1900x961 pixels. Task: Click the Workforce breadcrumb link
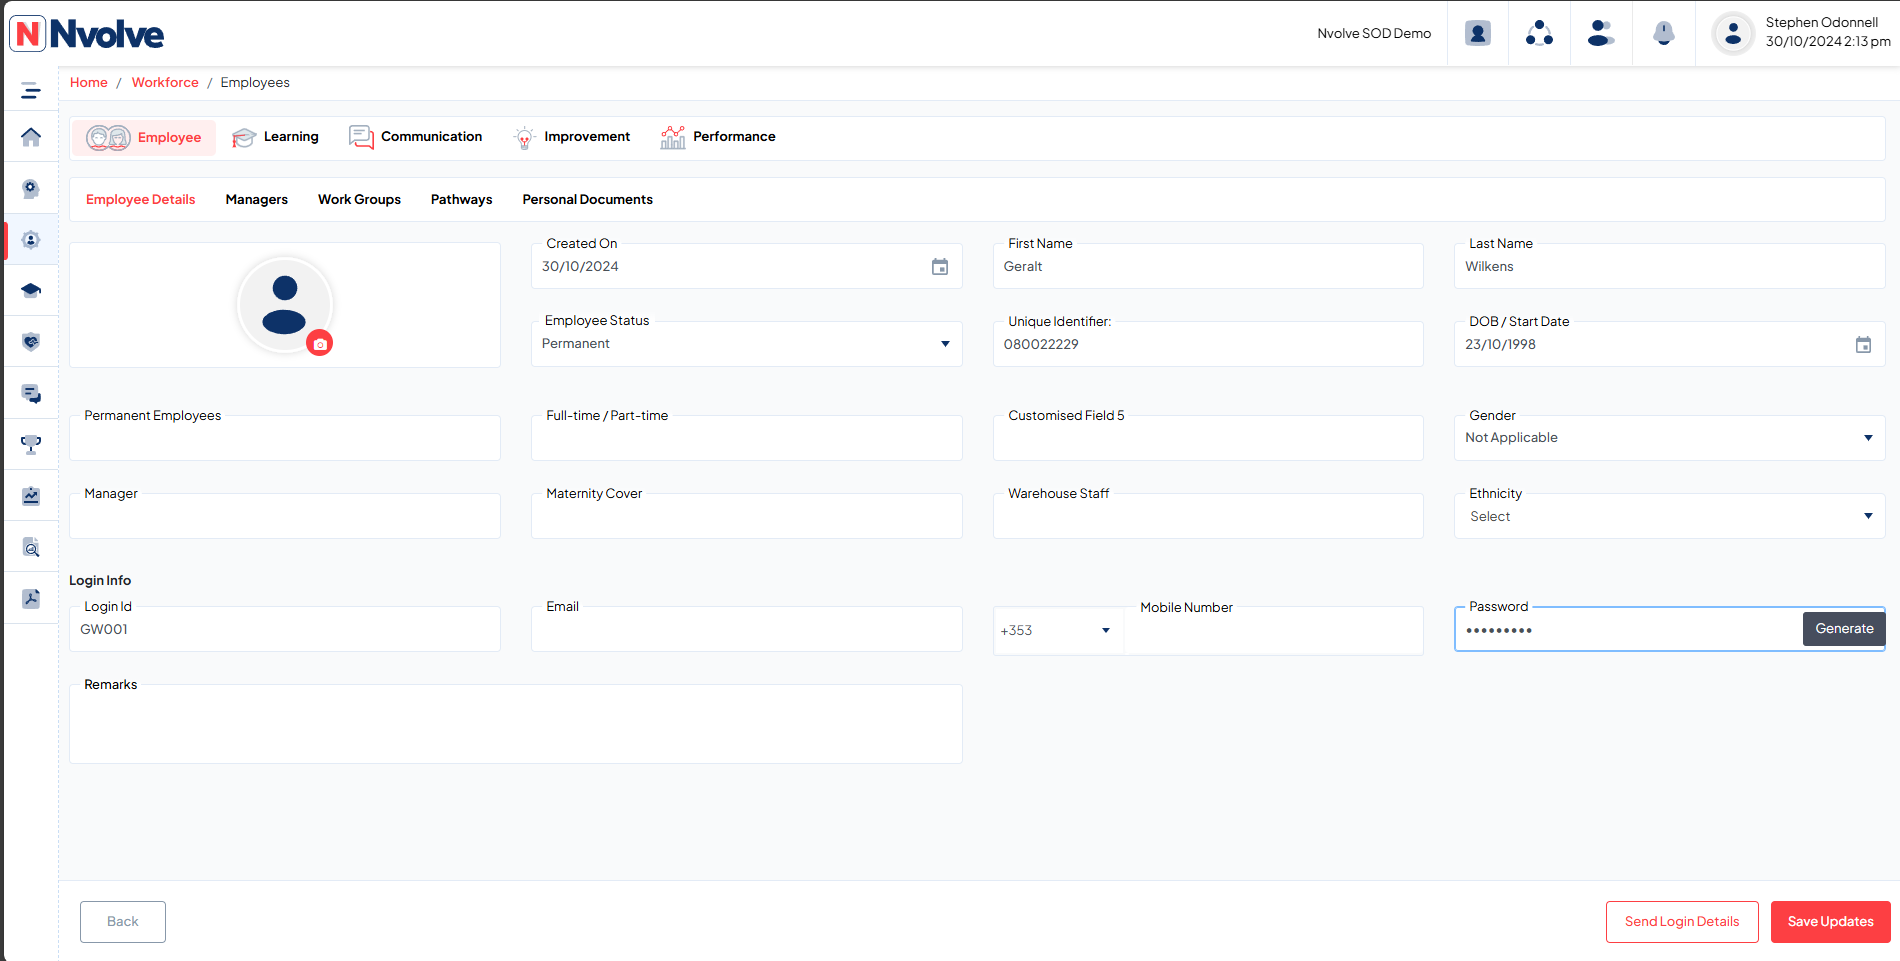point(165,83)
